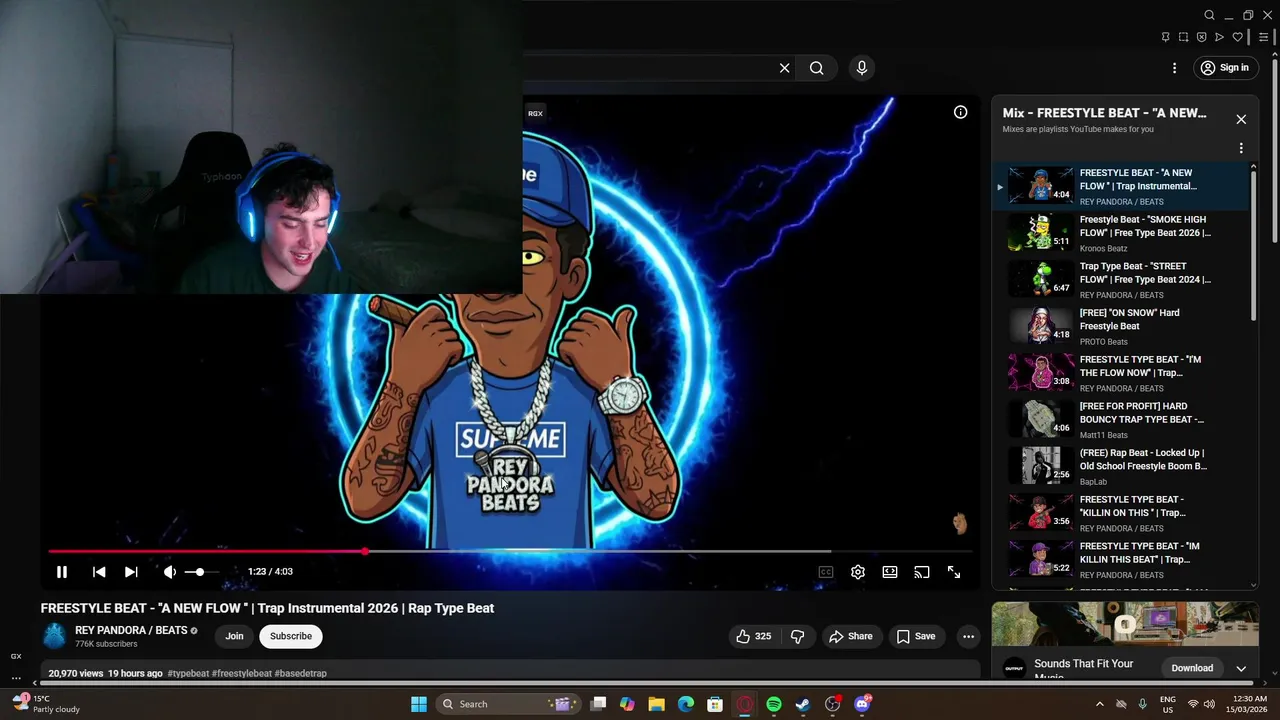1280x720 pixels.
Task: Open "IM KILLIN THIS BEAT" video
Action: tap(1121, 560)
